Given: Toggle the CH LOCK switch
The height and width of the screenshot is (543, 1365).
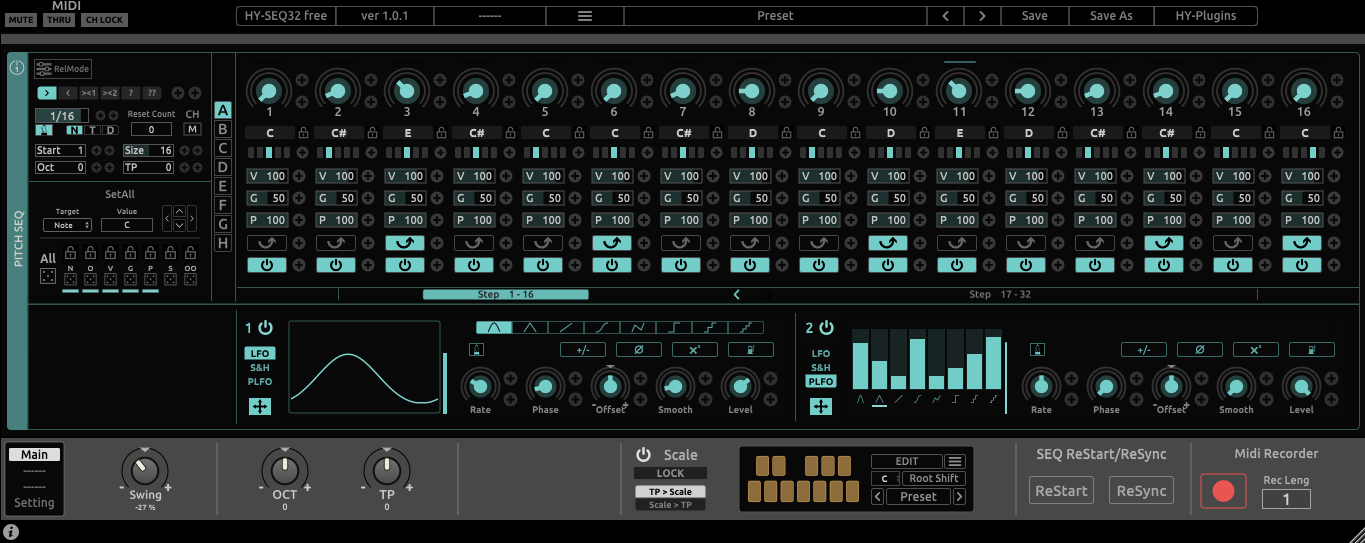Looking at the screenshot, I should 104,19.
